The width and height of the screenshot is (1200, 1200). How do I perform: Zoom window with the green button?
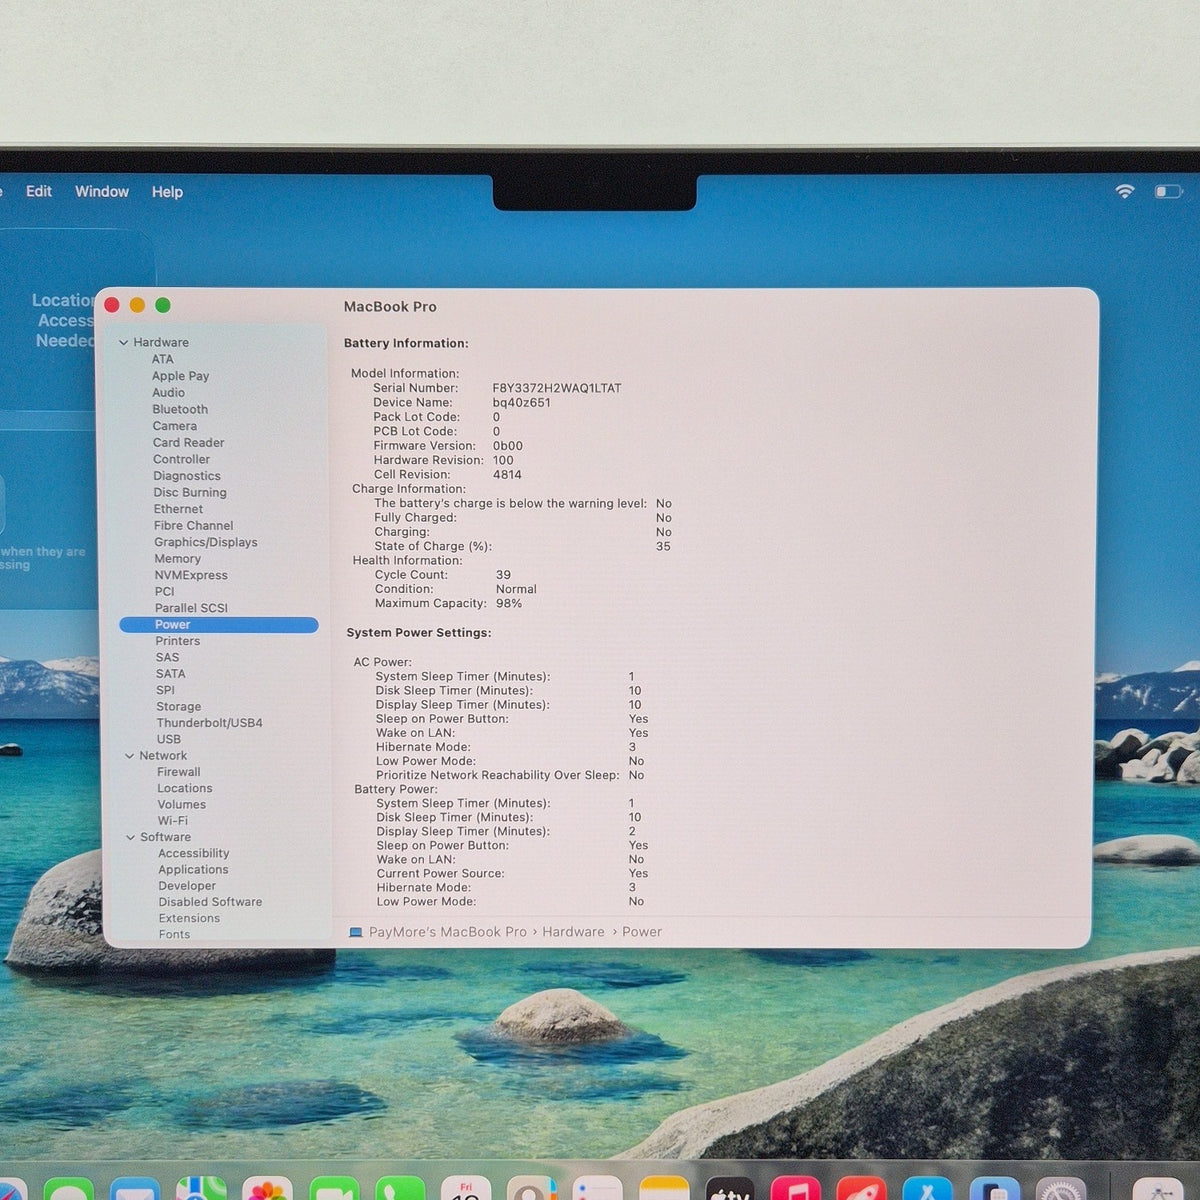(163, 306)
